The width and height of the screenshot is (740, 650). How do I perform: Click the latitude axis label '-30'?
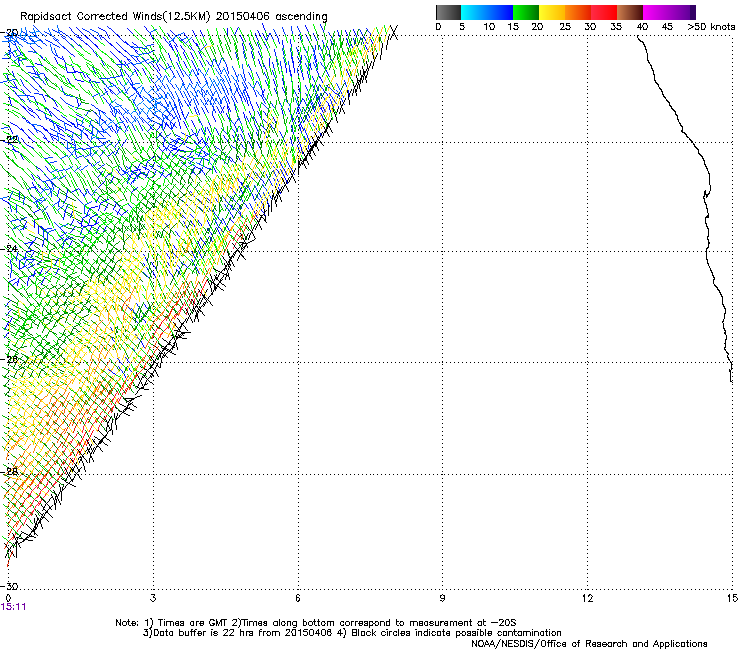pyautogui.click(x=10, y=586)
